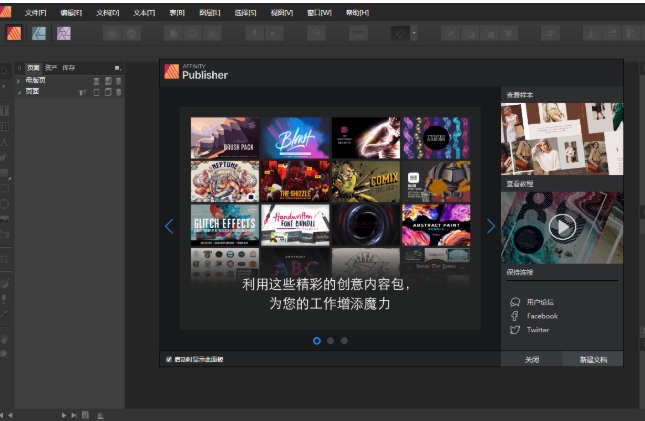Viewport: 645px width, 421px height.
Task: Switch to the 库存 panel tab
Action: coord(69,68)
